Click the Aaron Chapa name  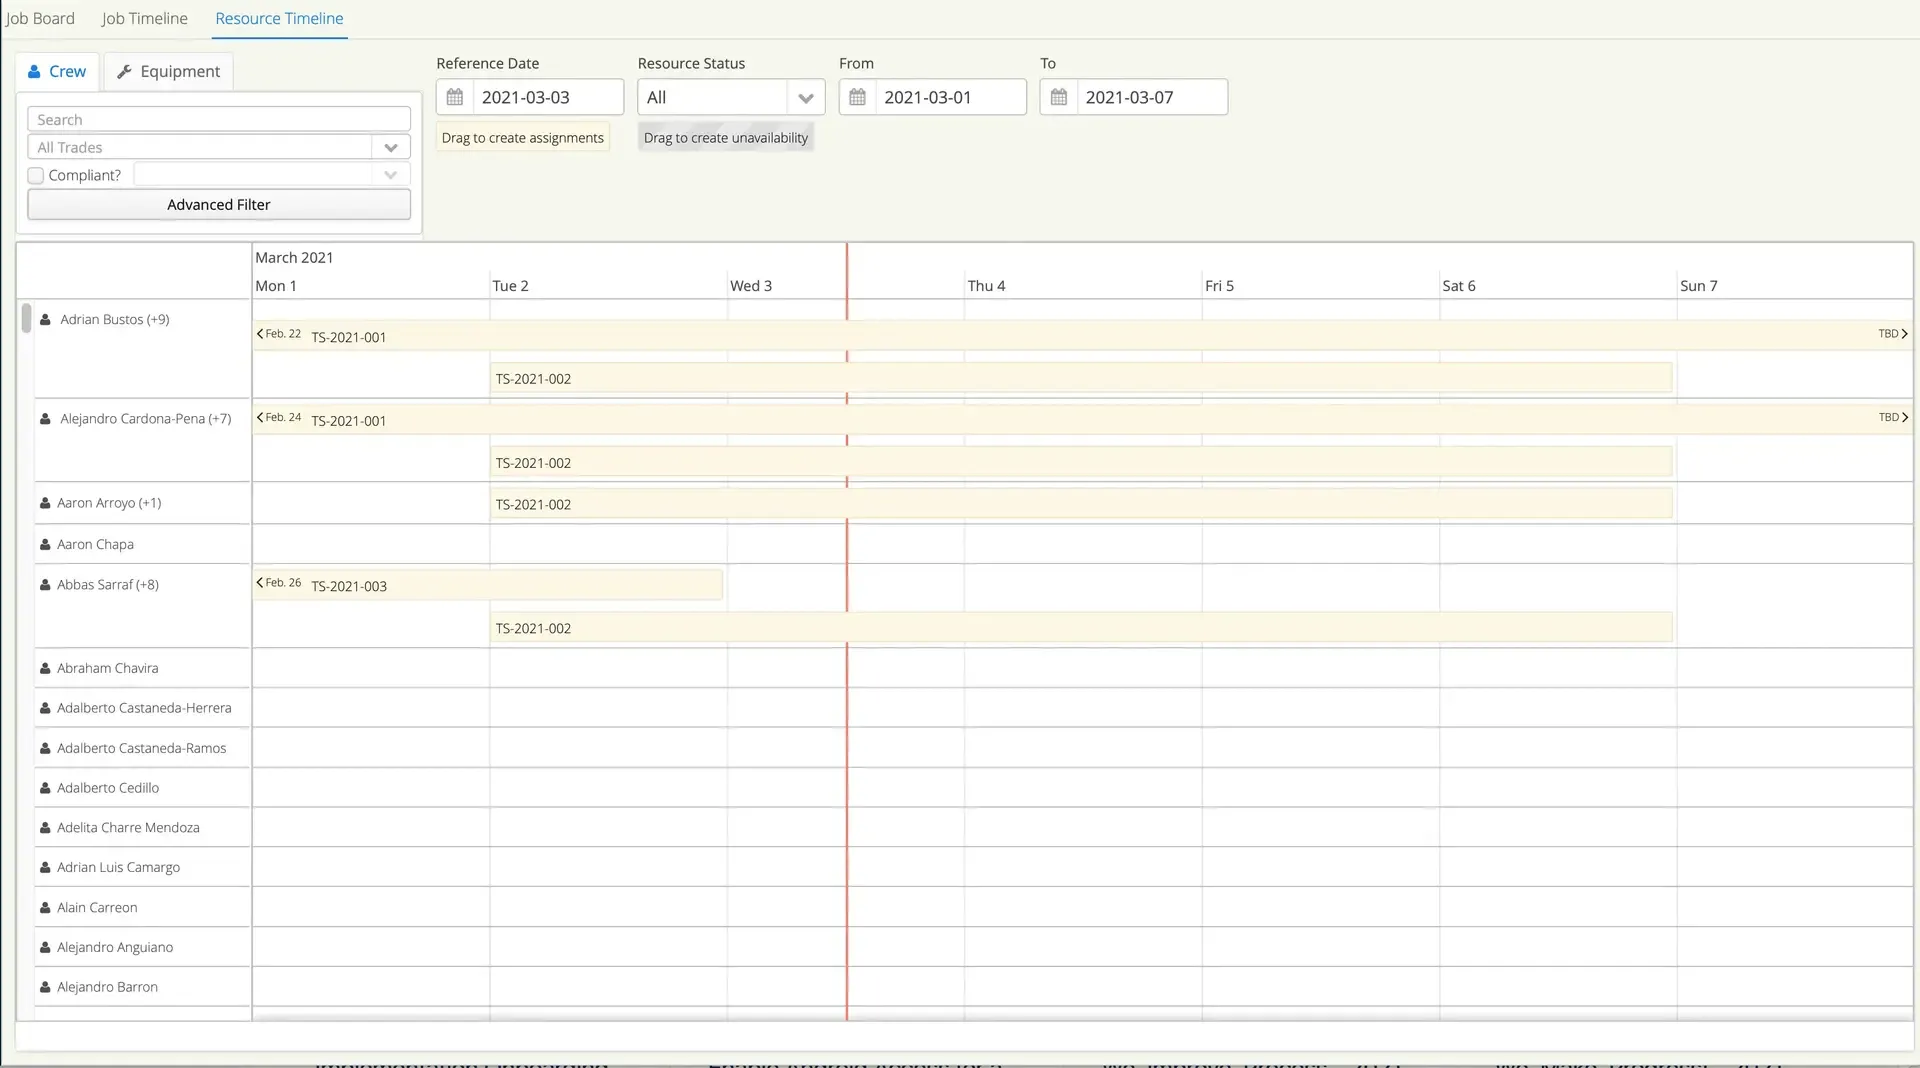(95, 544)
